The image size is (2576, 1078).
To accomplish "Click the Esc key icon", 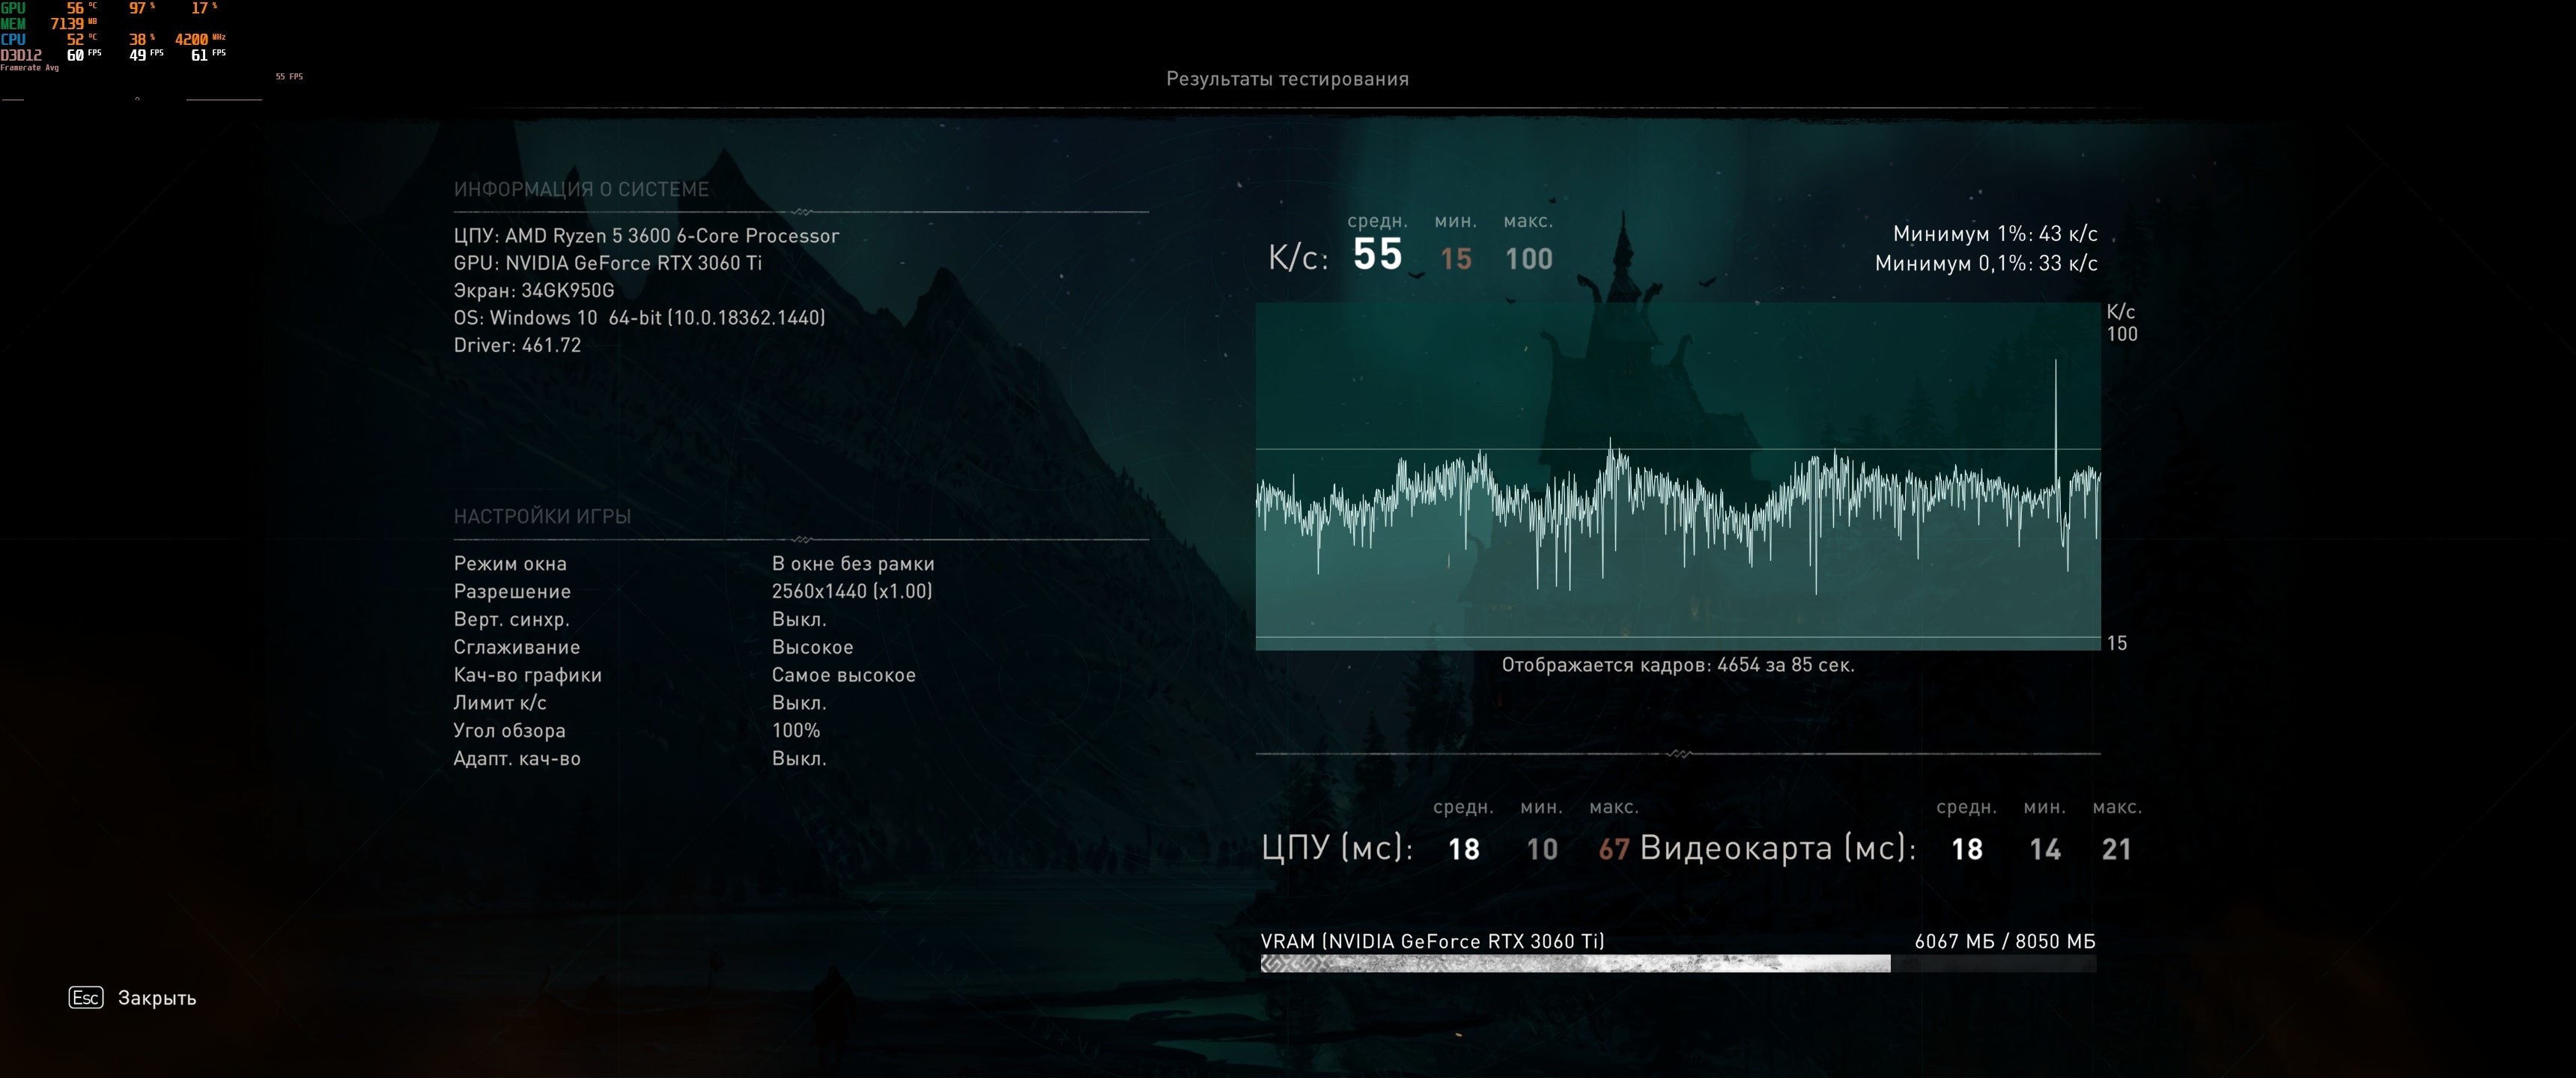I will click(x=86, y=997).
